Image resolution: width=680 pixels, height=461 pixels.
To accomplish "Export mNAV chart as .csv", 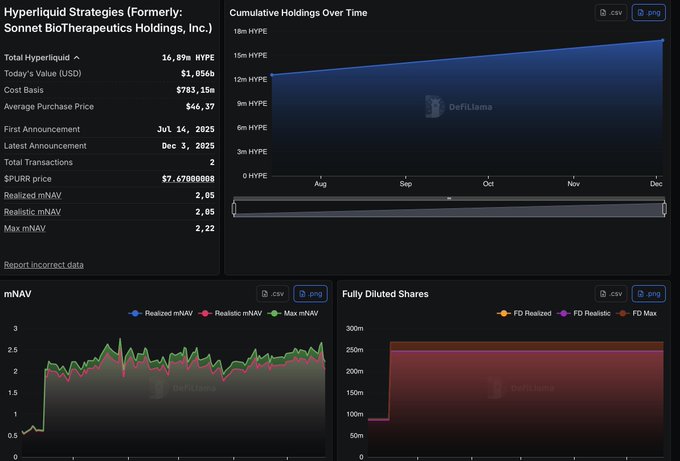I will coord(272,294).
